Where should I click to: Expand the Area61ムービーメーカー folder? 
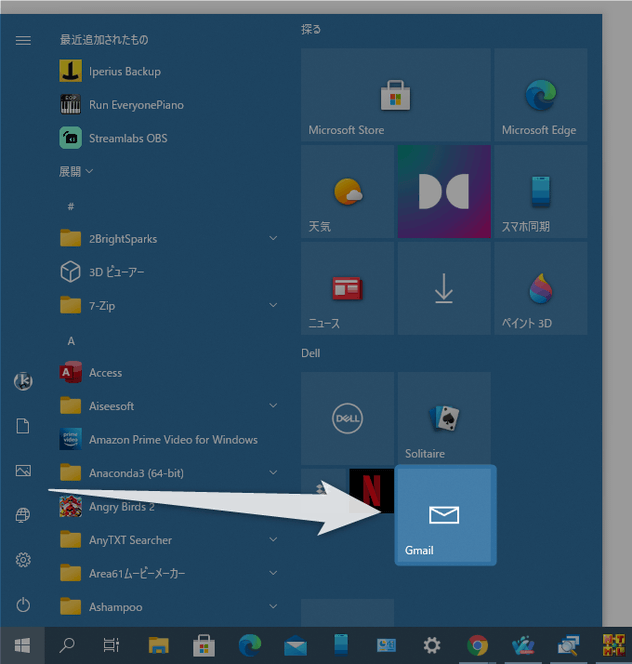(169, 573)
